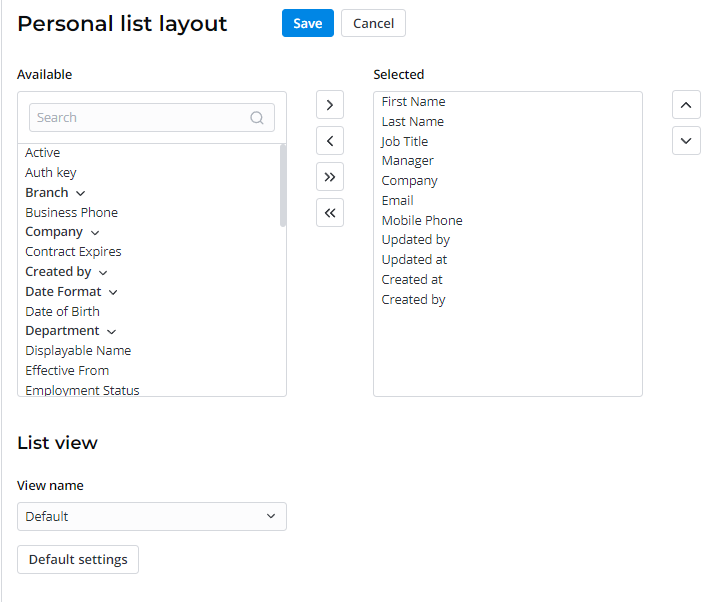Viewport: 723px width, 602px height.
Task: Select Job Title in Selected list
Action: 405,142
